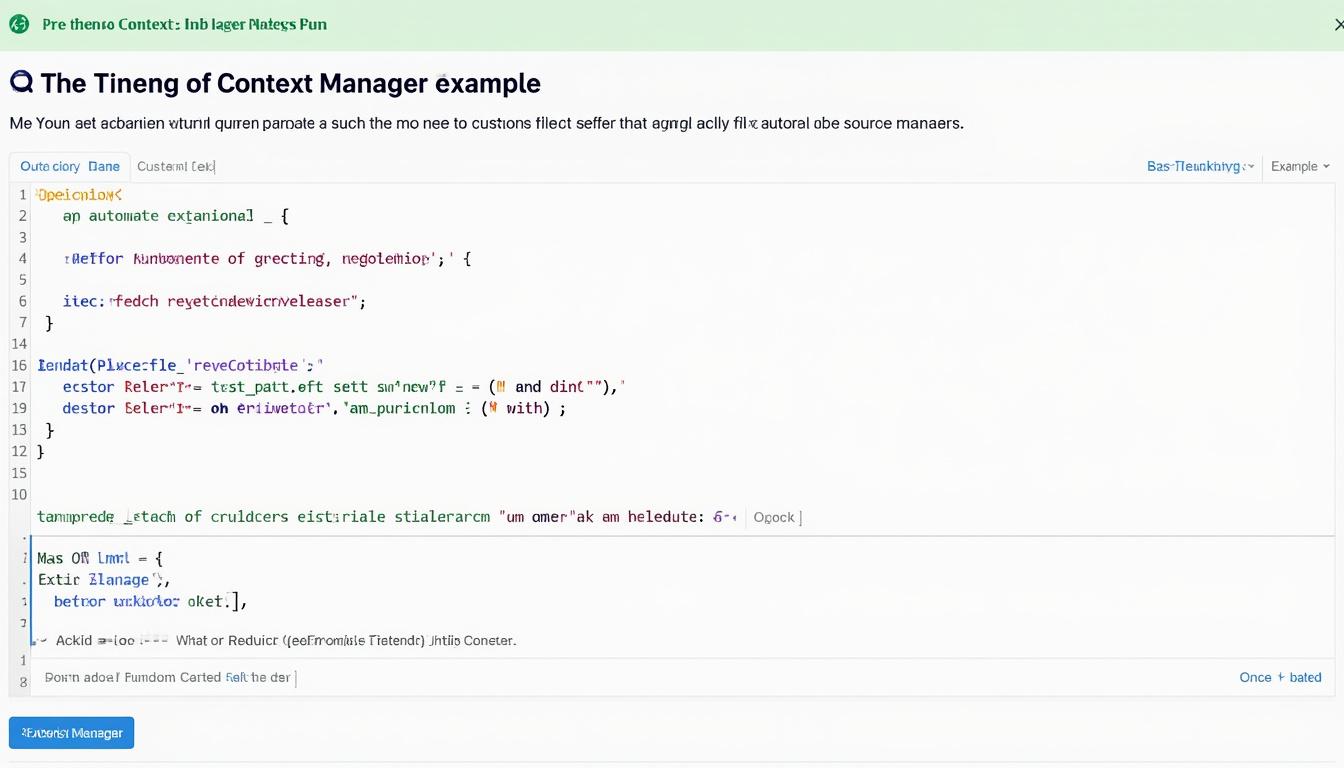Click line number 16 in the gutter
Viewport: 1344px width, 768px height.
pos(19,365)
